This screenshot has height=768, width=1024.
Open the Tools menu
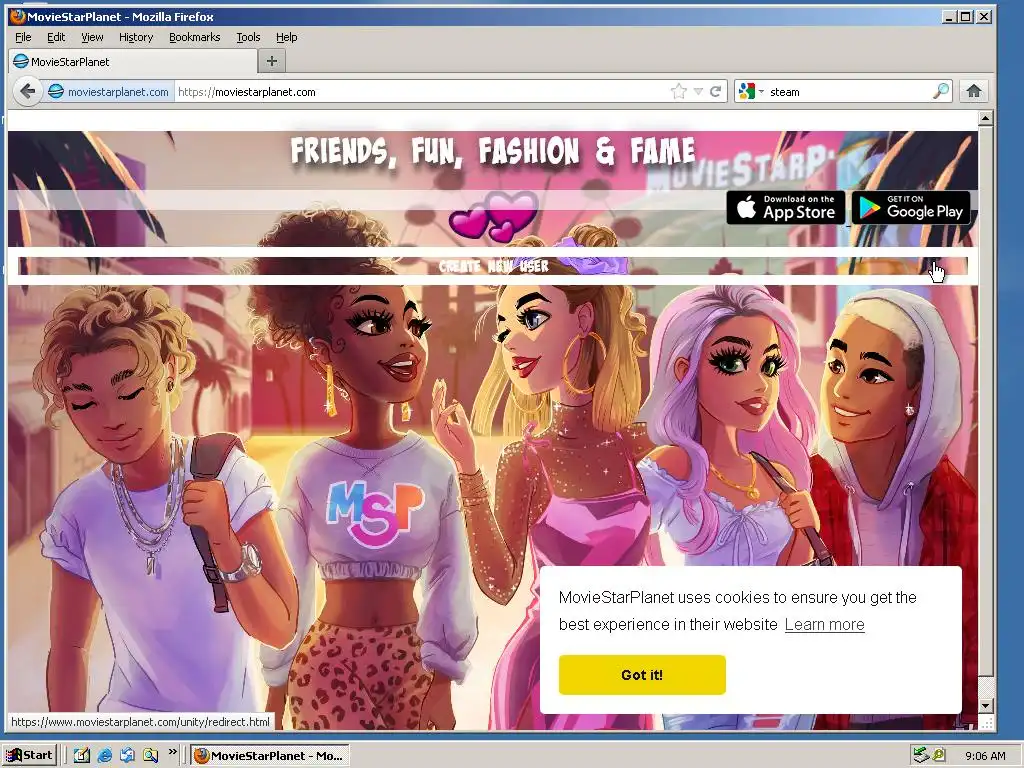point(248,37)
